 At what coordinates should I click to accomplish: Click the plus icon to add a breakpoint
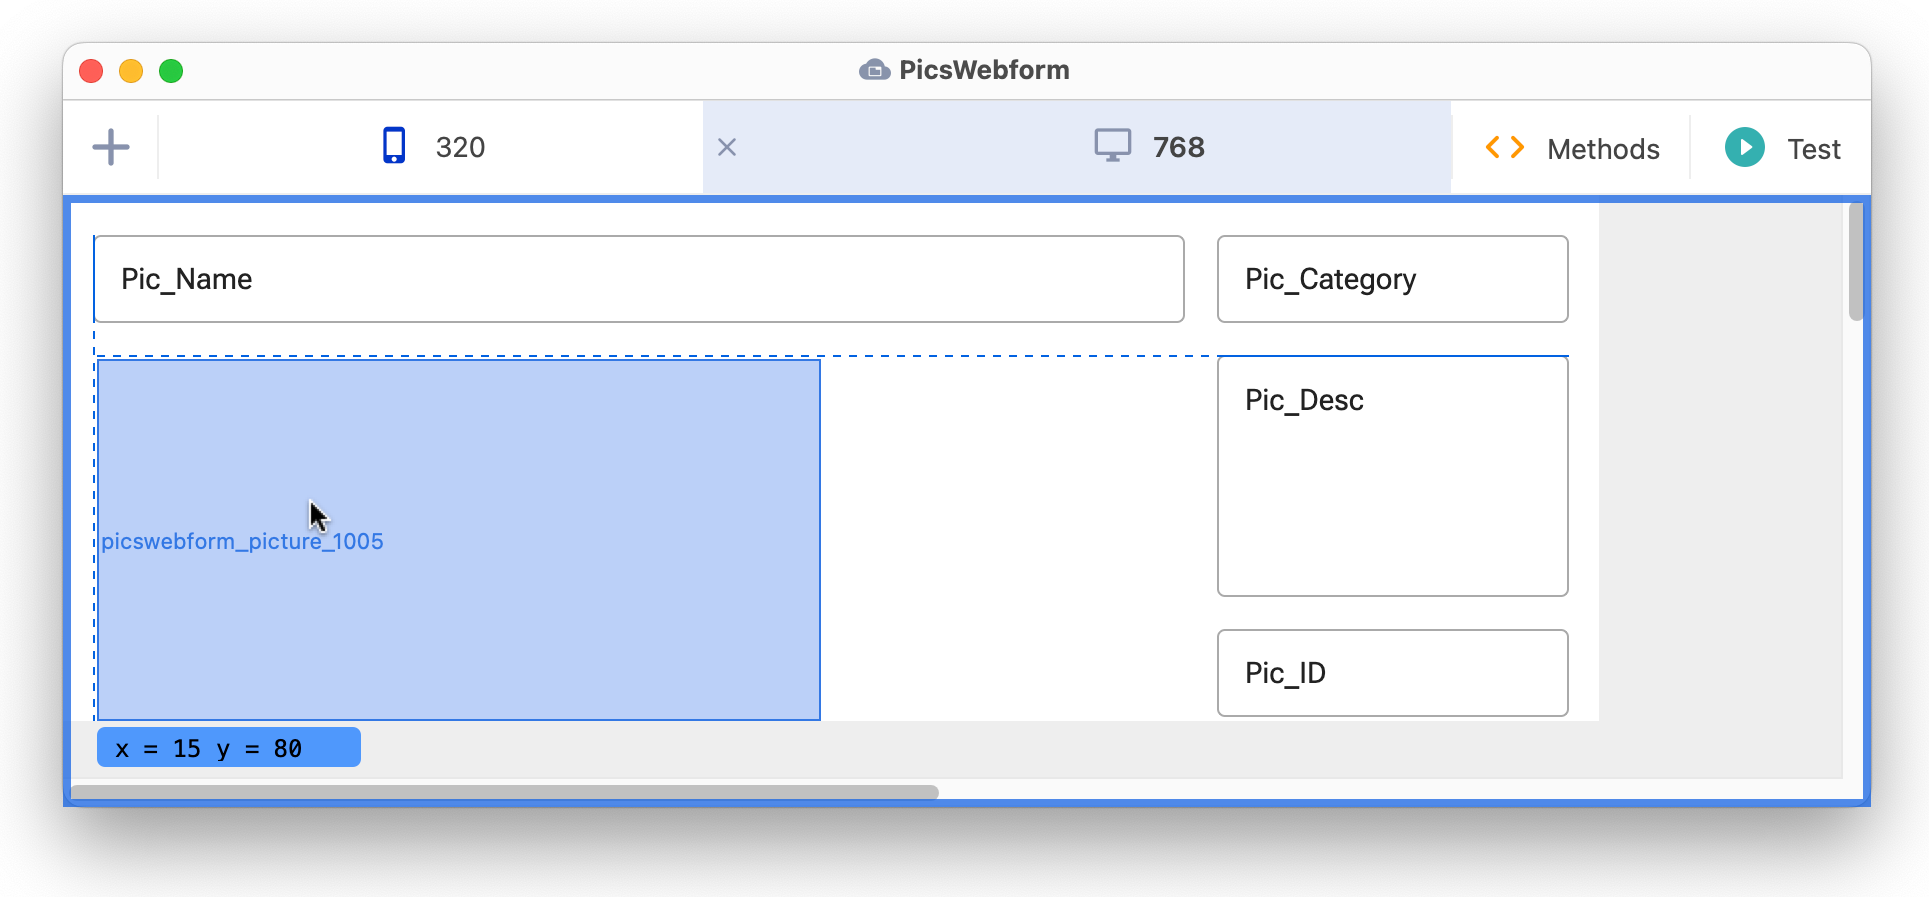[111, 147]
